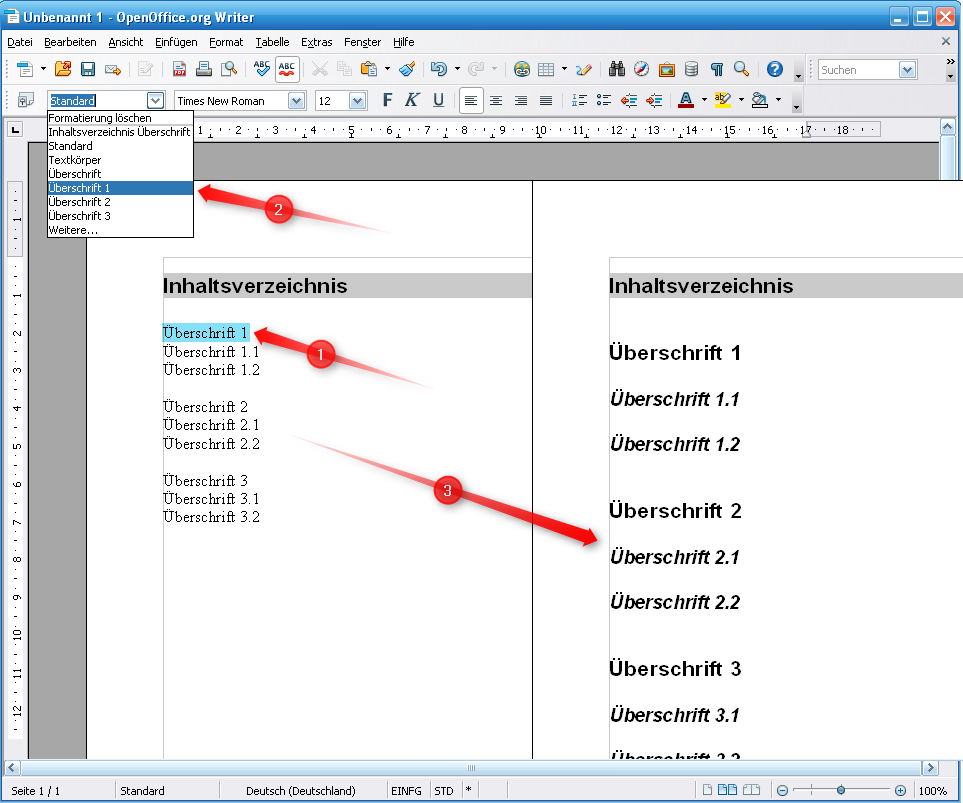The height and width of the screenshot is (803, 963).
Task: Open the Navigator
Action: 641,70
